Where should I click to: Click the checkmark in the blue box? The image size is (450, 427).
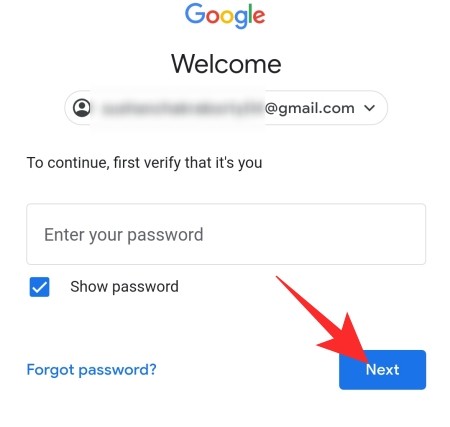[x=39, y=287]
